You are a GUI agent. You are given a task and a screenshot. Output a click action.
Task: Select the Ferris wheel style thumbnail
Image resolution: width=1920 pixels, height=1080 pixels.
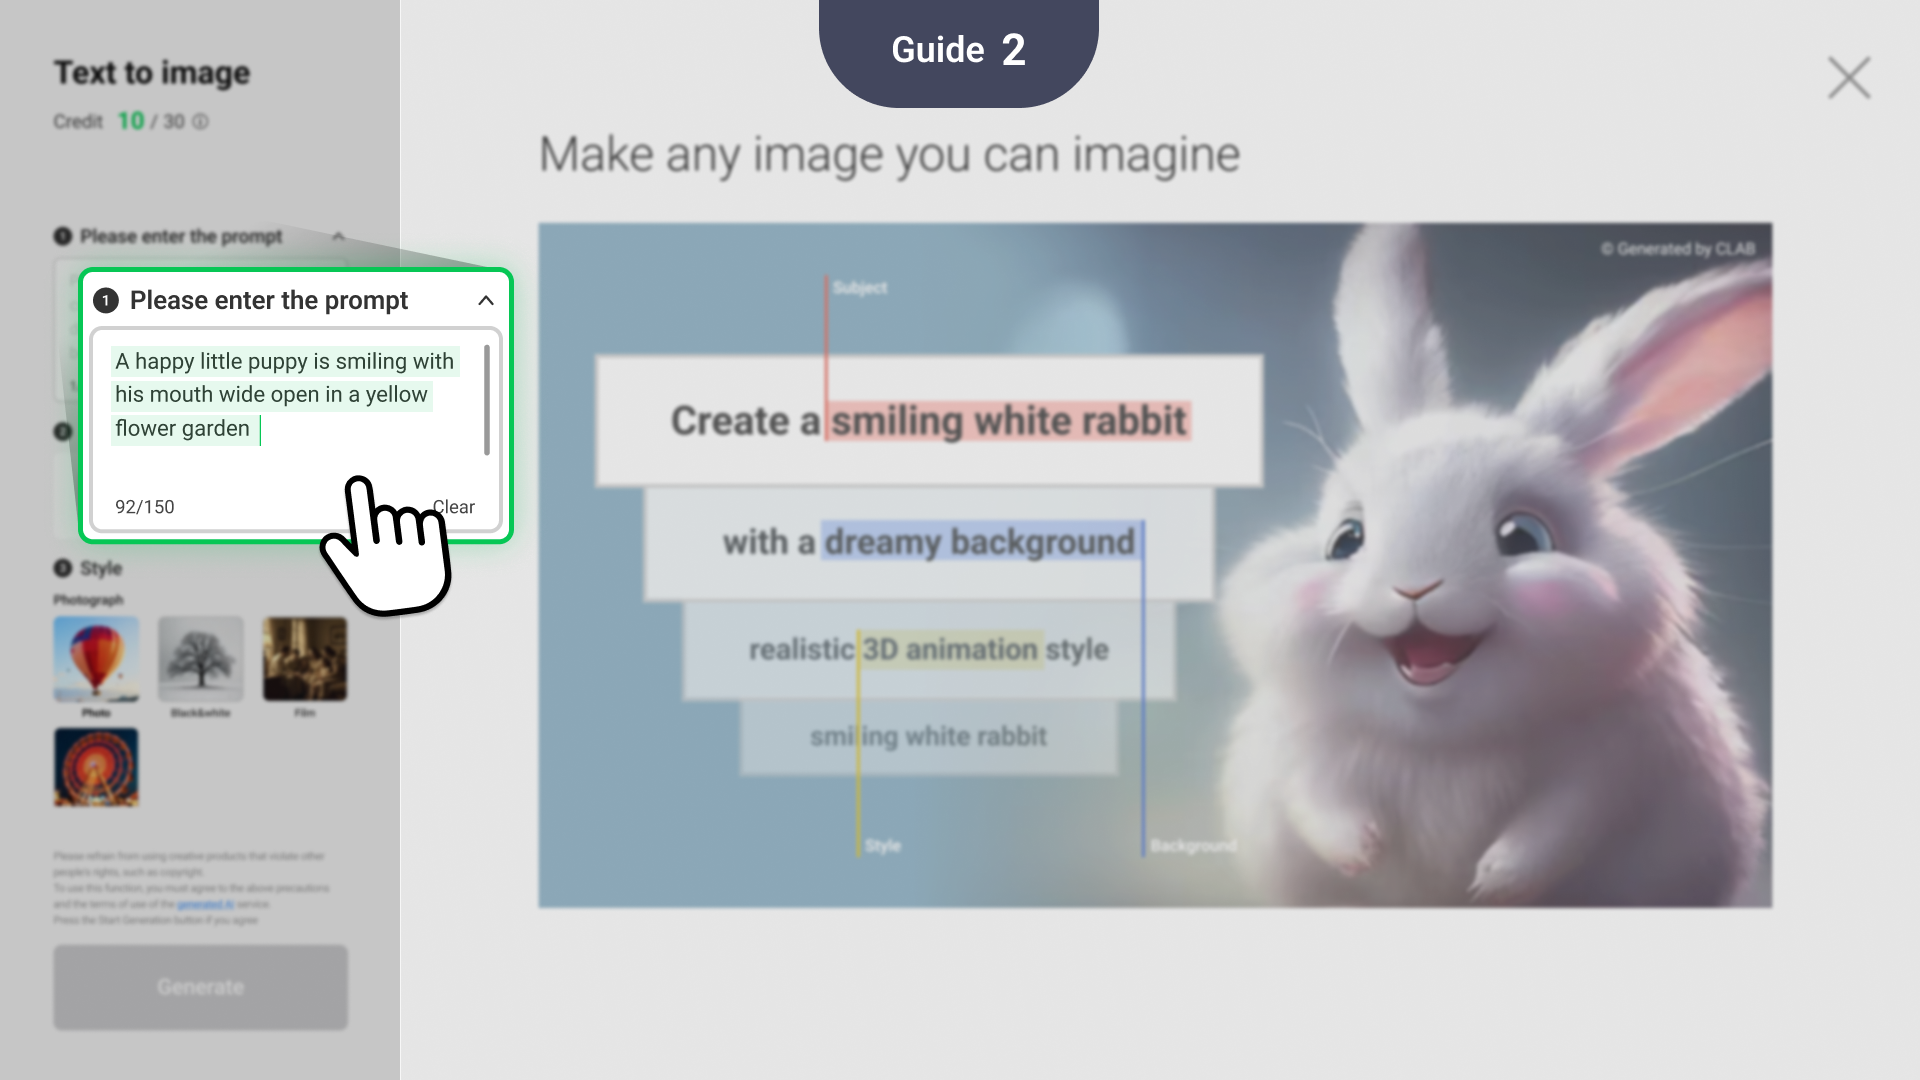[96, 767]
